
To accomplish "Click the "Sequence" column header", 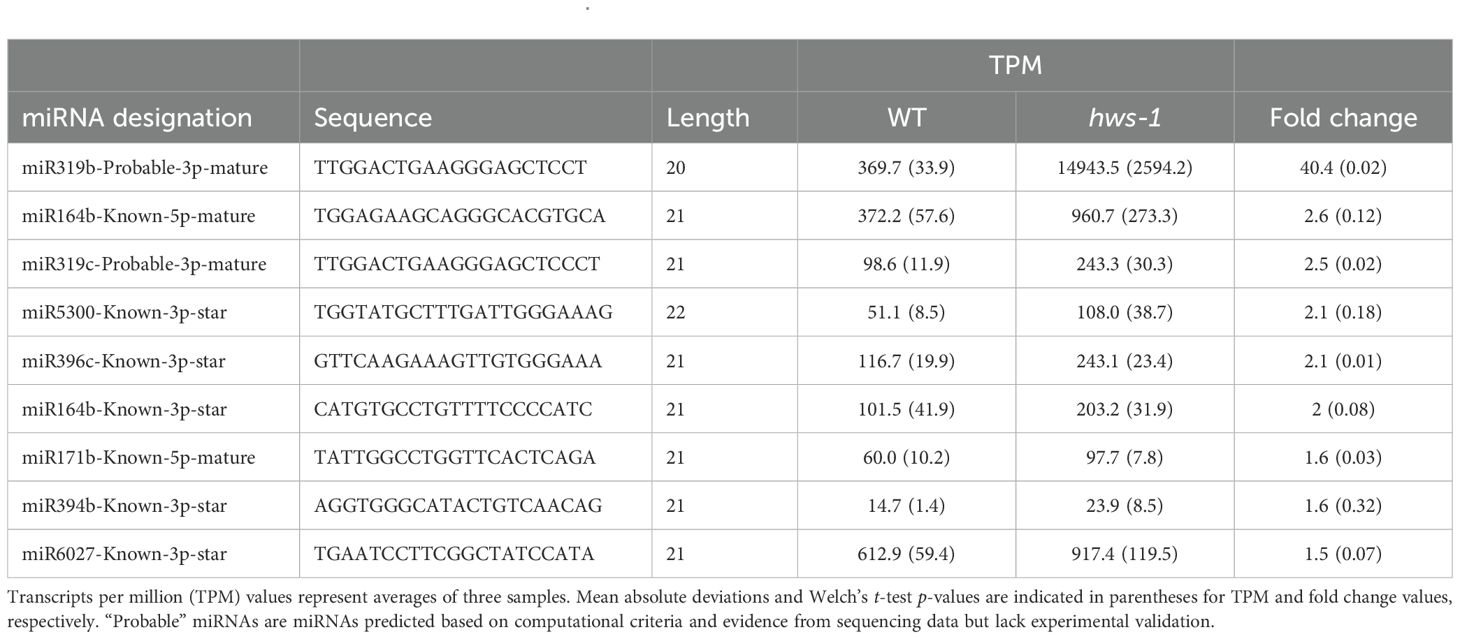I will coord(373,118).
